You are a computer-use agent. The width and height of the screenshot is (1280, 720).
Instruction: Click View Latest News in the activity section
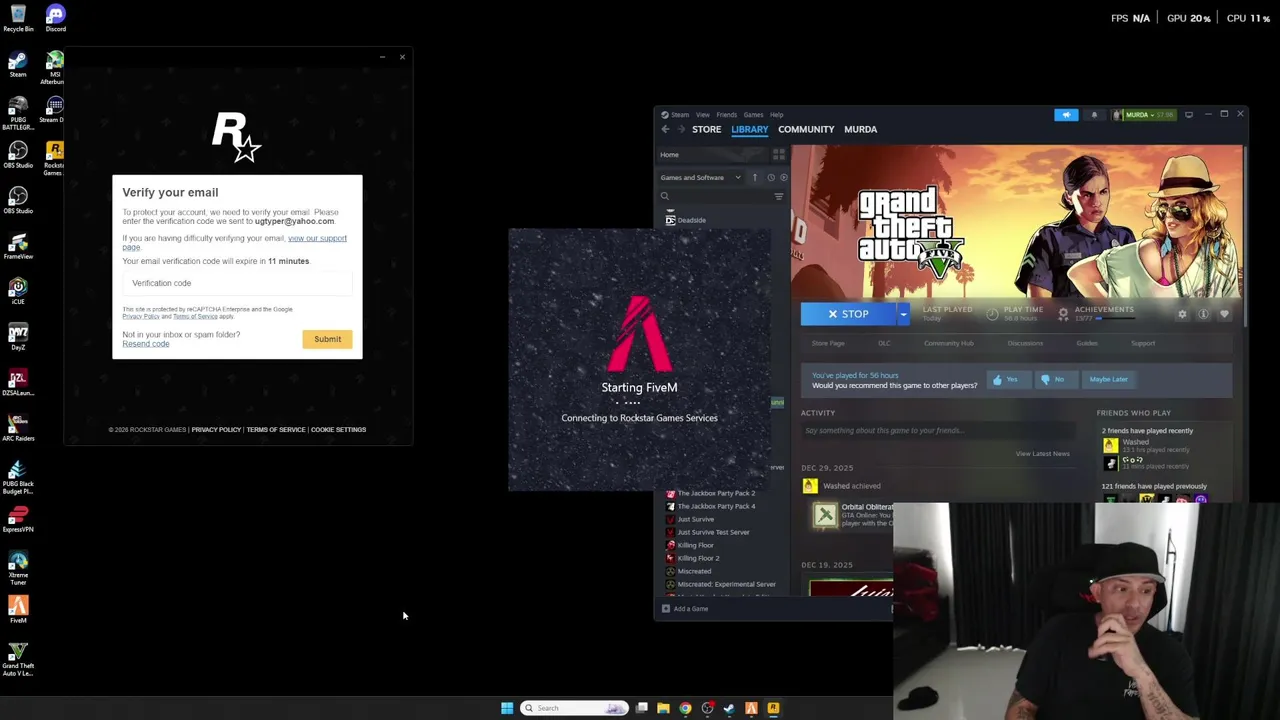click(1043, 454)
